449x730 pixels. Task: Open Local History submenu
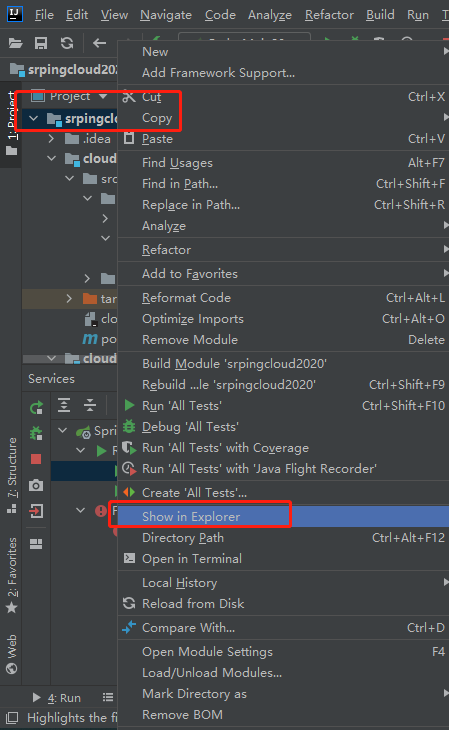point(283,582)
